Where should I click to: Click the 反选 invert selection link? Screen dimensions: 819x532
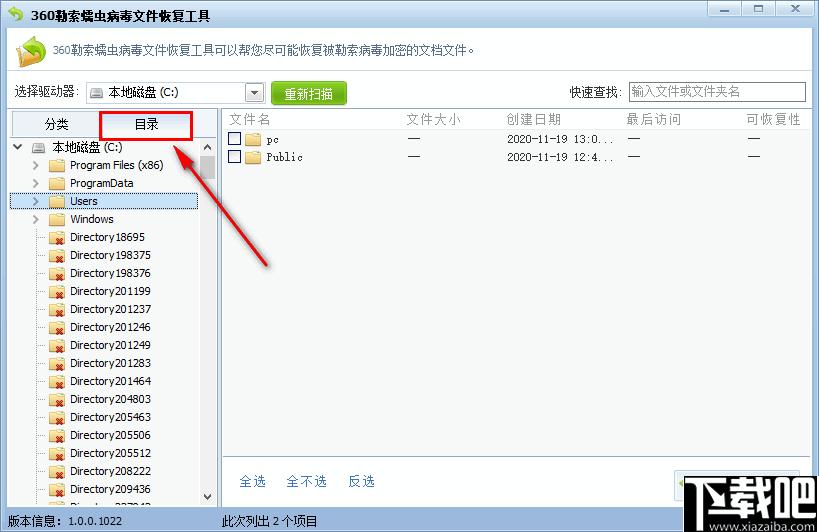point(361,481)
